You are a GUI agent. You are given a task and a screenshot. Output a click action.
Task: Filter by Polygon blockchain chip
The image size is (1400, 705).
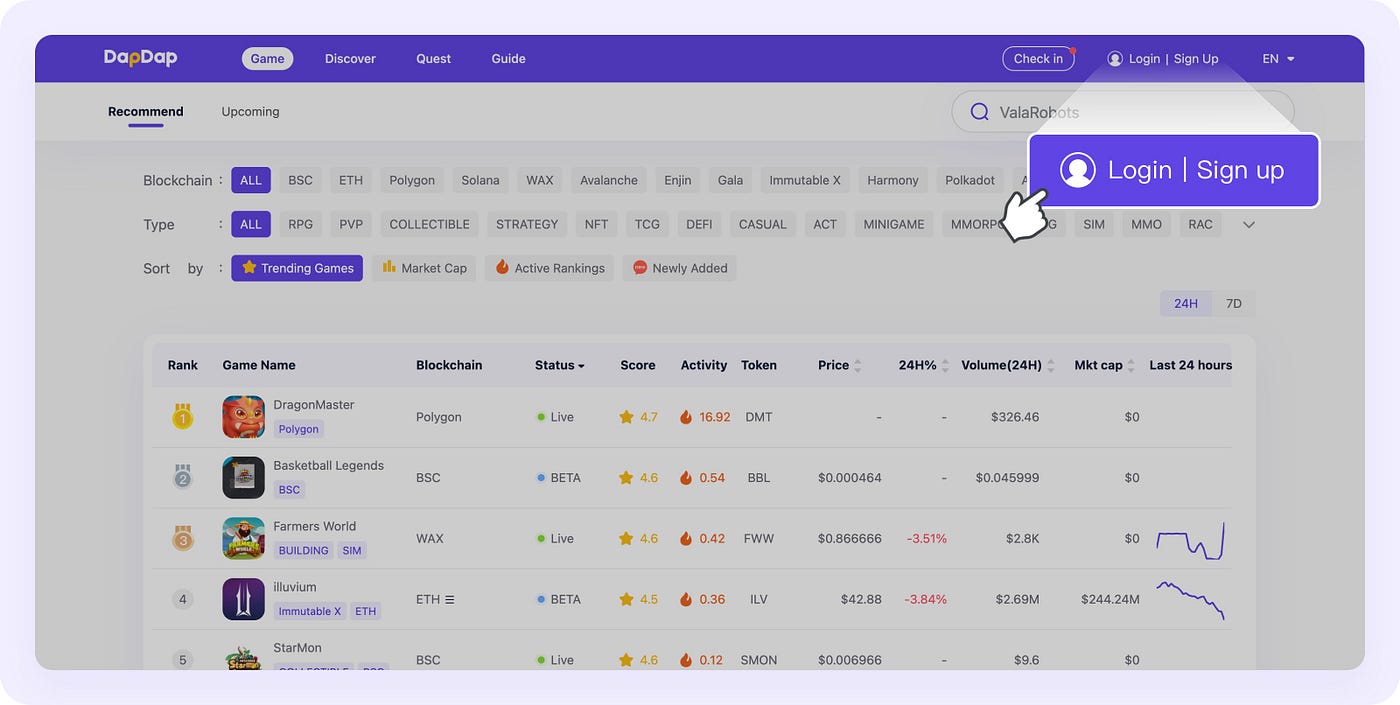tap(412, 180)
